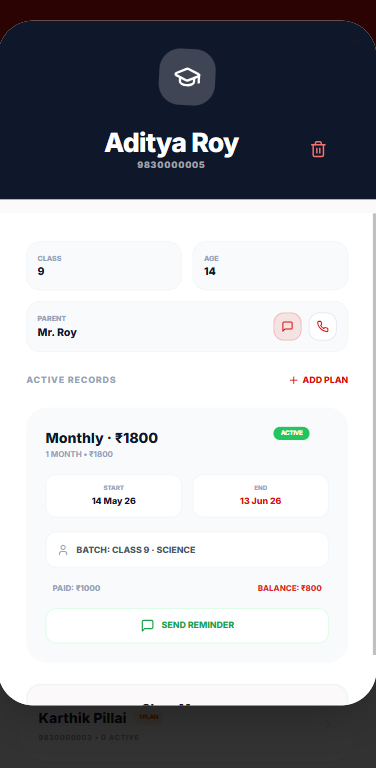
Task: Click the 1 Month • ₹1800 subtitle
Action: pyautogui.click(x=79, y=455)
